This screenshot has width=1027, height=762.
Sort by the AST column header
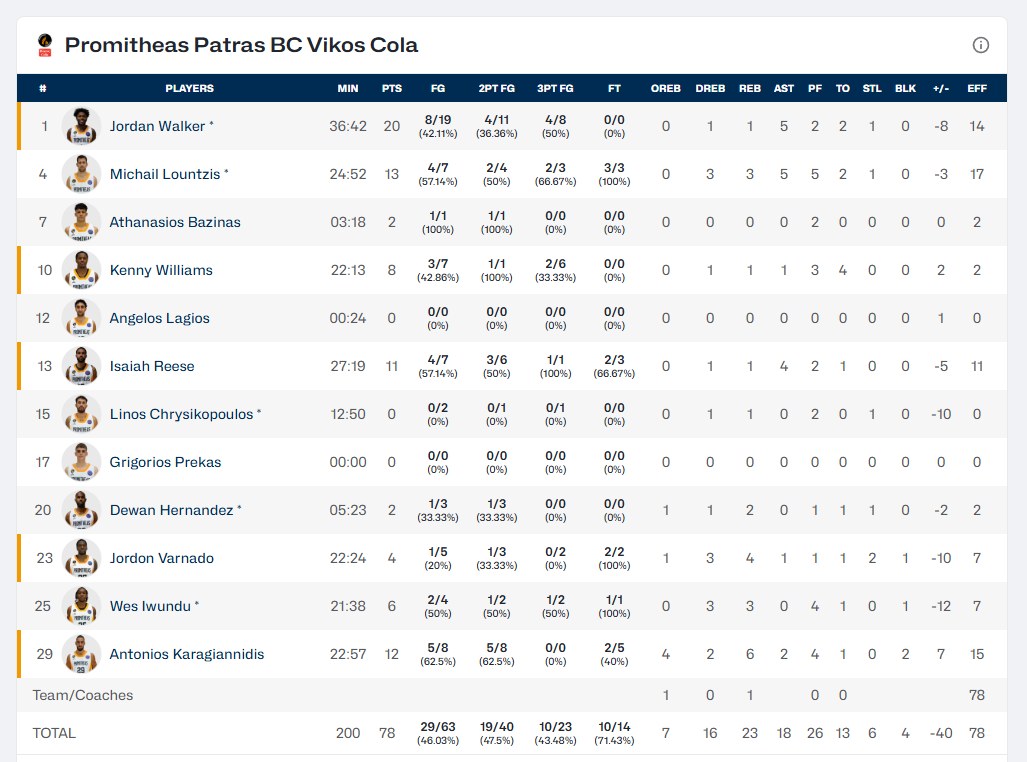pyautogui.click(x=784, y=88)
